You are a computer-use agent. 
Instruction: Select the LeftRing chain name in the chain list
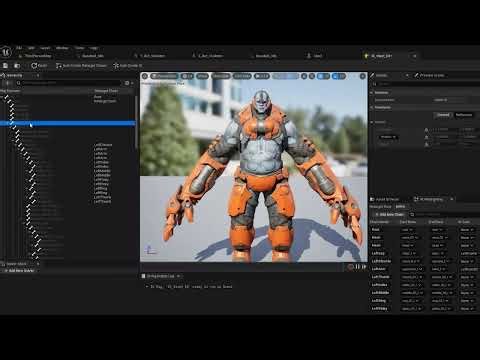point(379,301)
